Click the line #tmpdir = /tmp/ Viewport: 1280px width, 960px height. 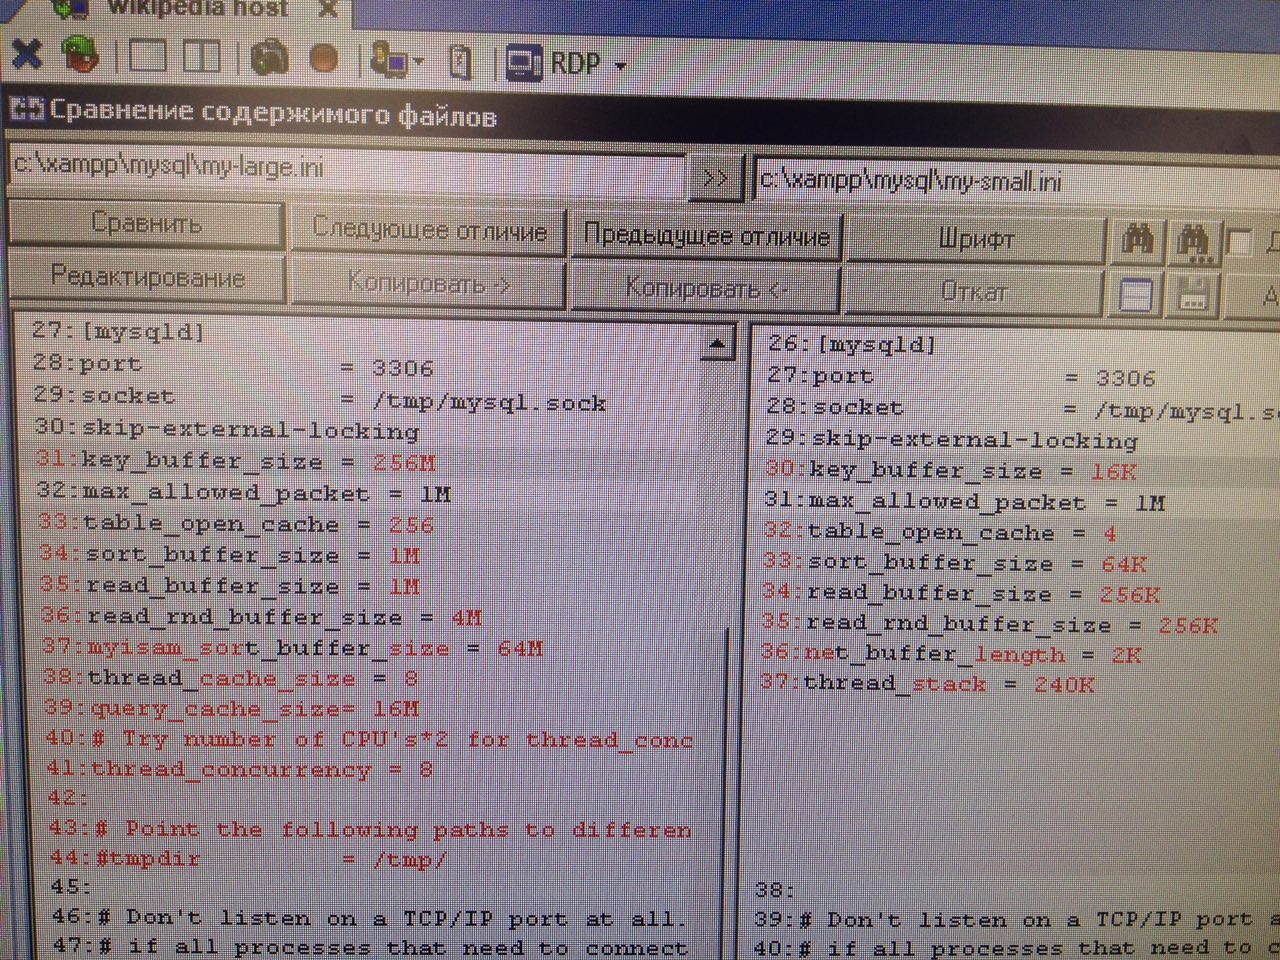click(249, 859)
